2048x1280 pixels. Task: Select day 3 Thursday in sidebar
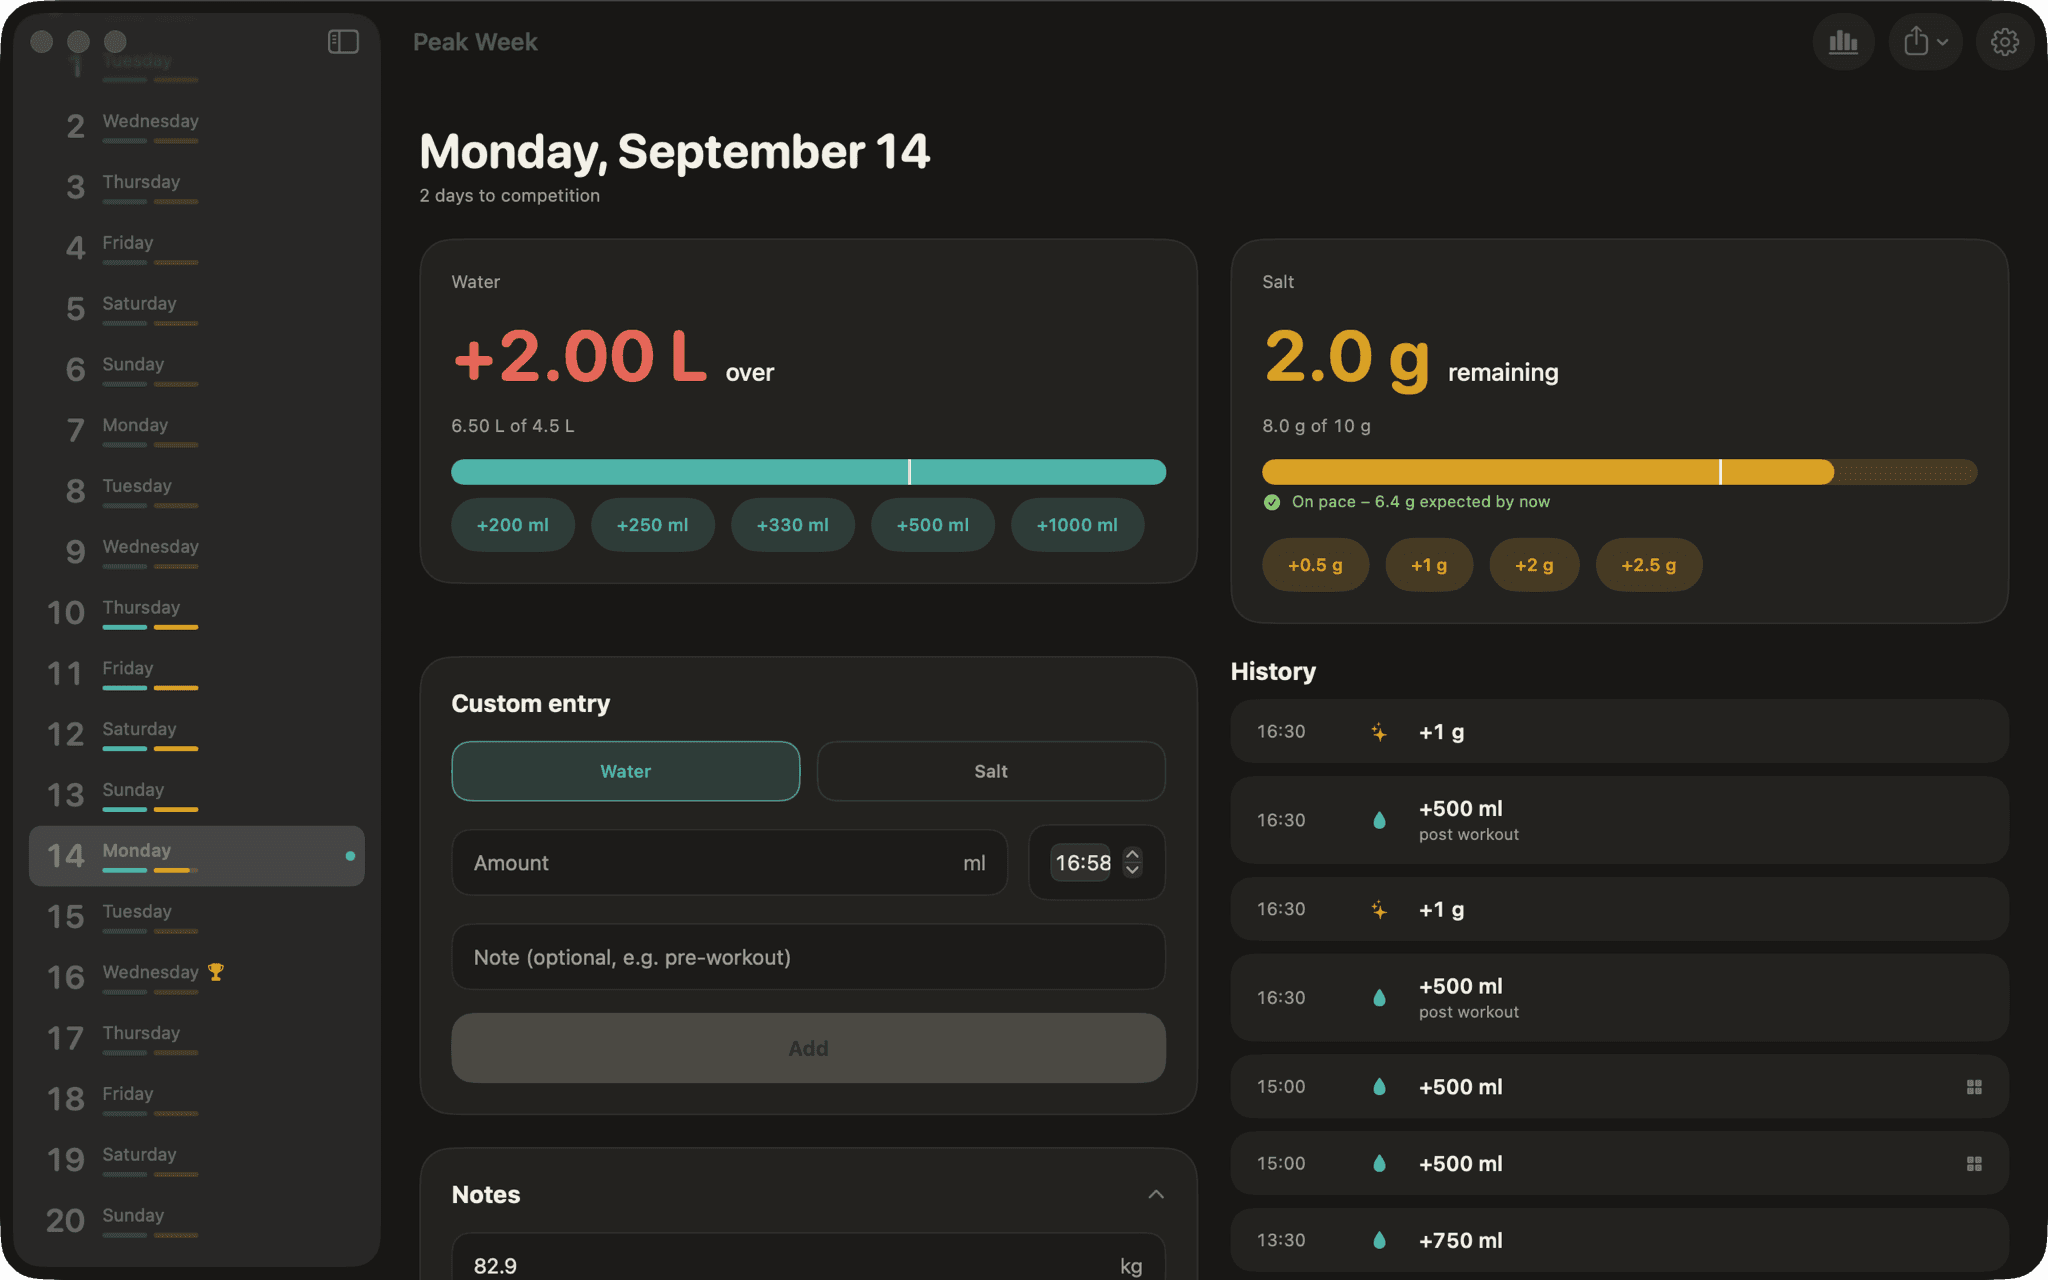click(197, 187)
